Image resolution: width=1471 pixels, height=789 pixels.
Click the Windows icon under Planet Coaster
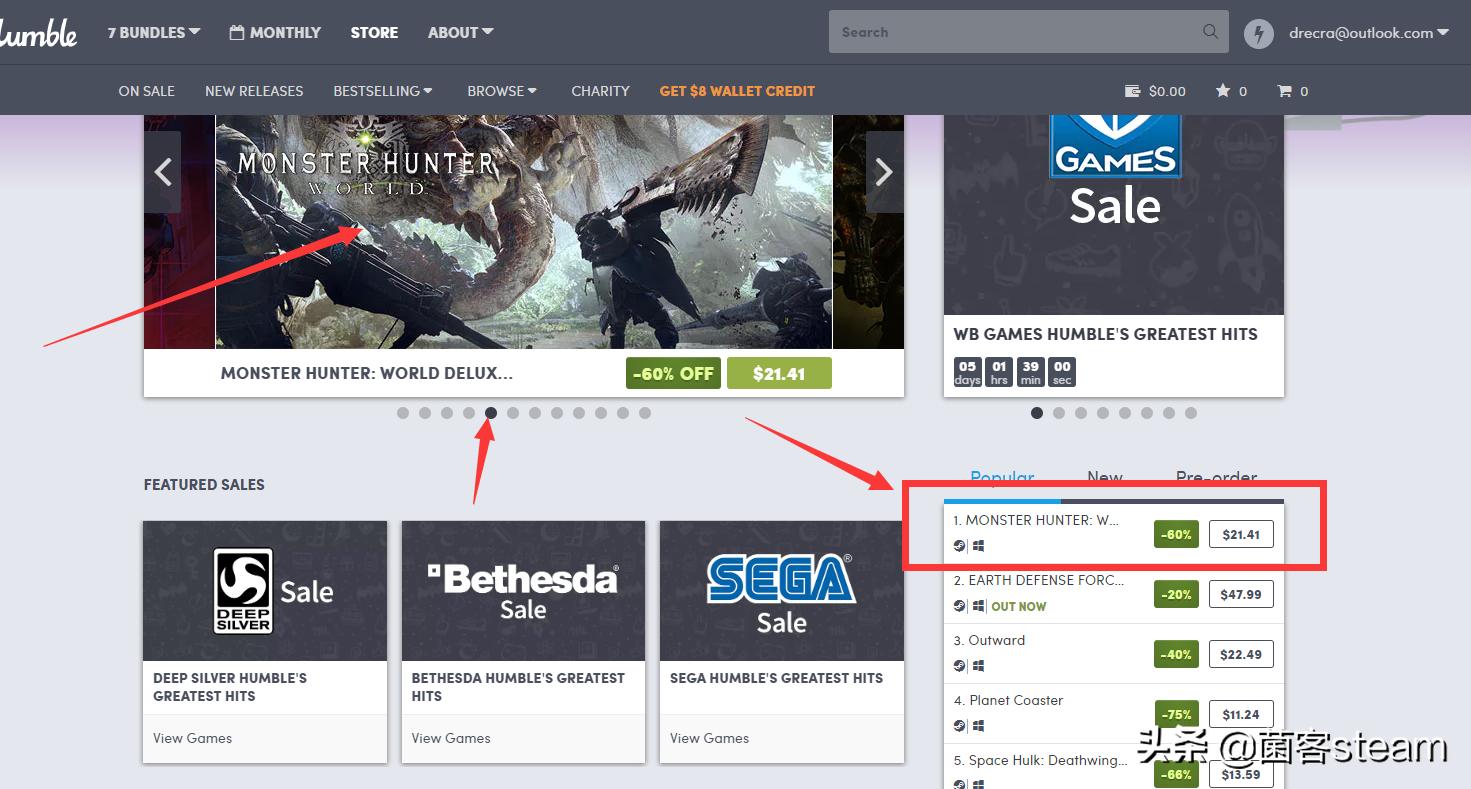[x=979, y=726]
